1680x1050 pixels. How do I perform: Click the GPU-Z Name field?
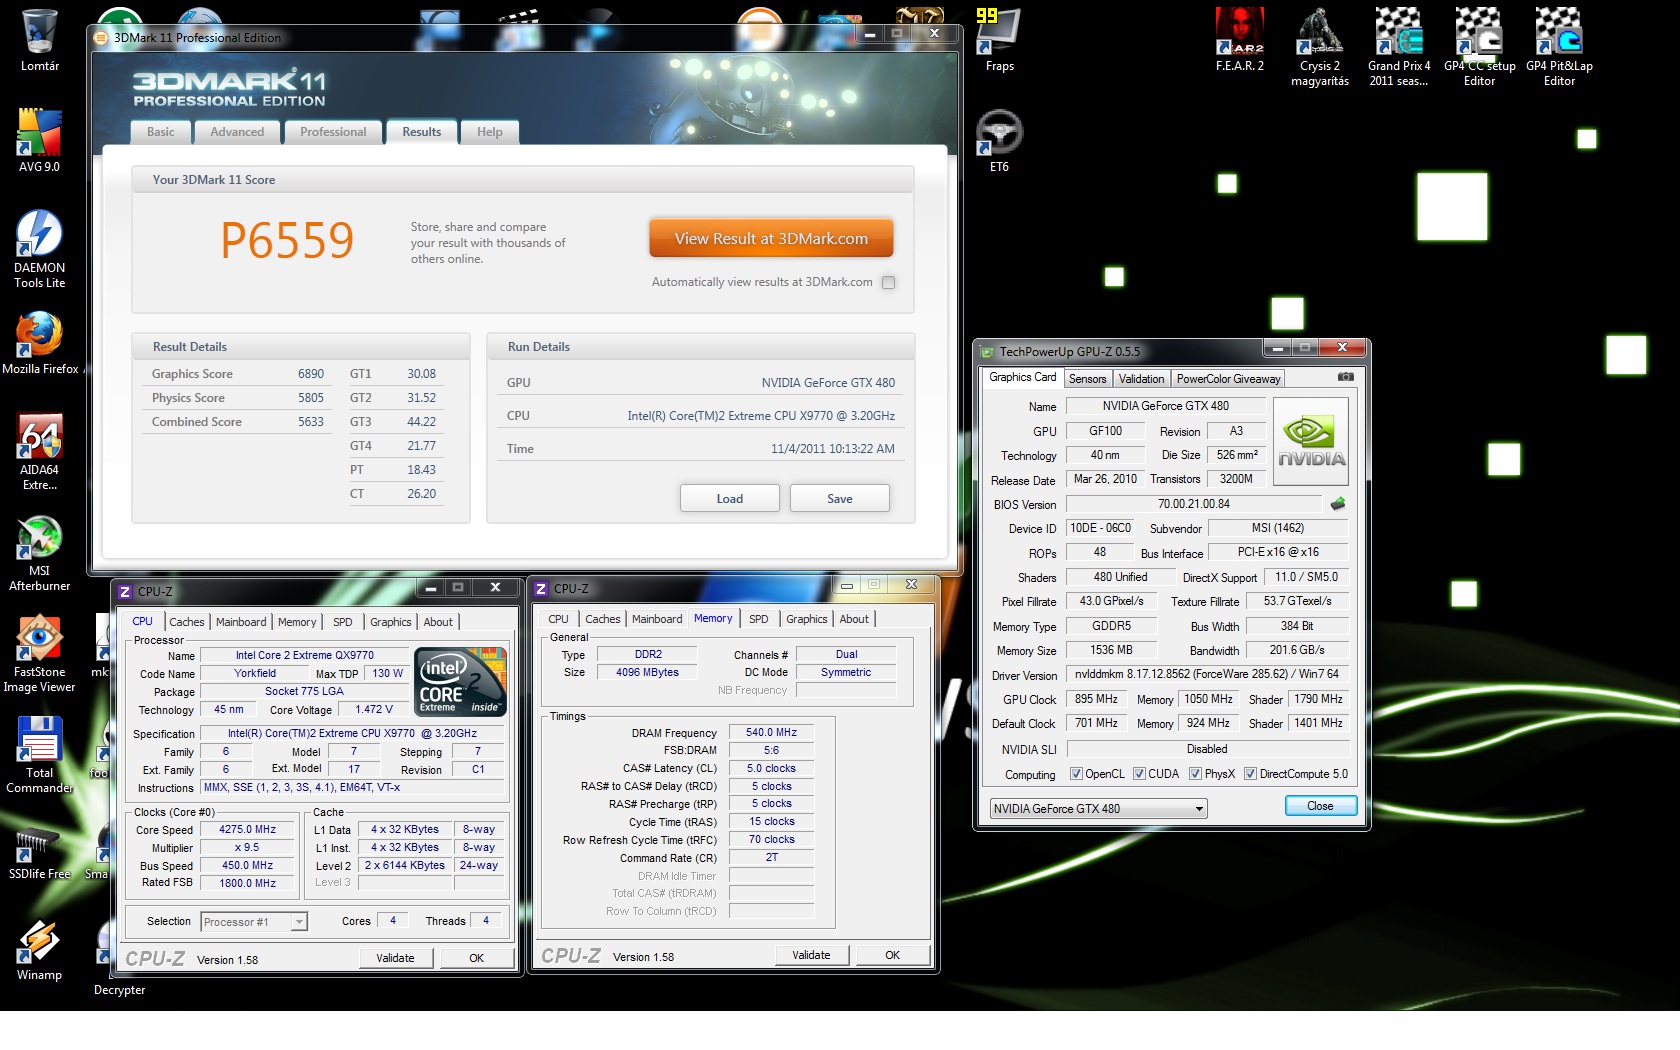click(1166, 406)
